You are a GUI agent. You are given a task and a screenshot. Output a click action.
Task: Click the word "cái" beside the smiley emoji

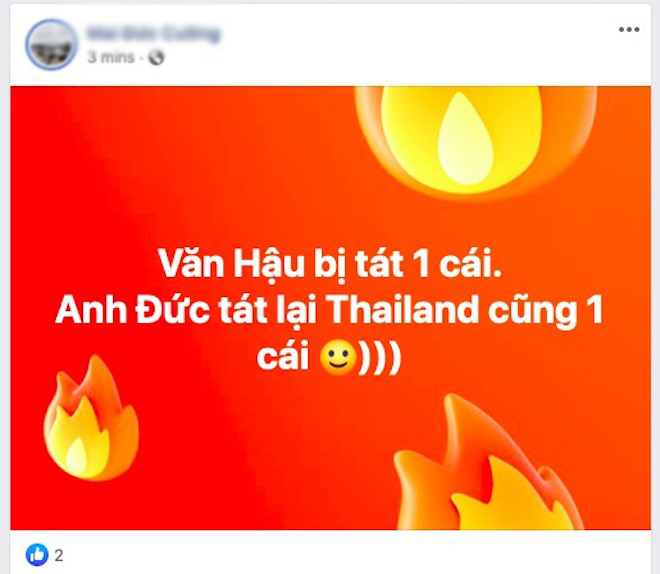click(283, 358)
